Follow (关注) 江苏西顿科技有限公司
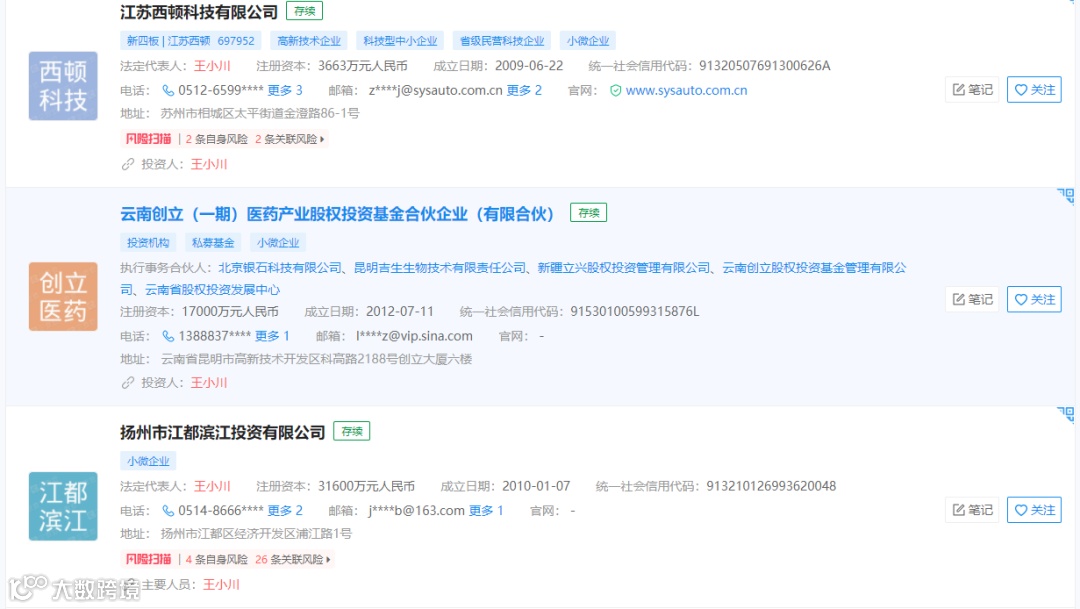This screenshot has height=609, width=1080. click(1034, 90)
